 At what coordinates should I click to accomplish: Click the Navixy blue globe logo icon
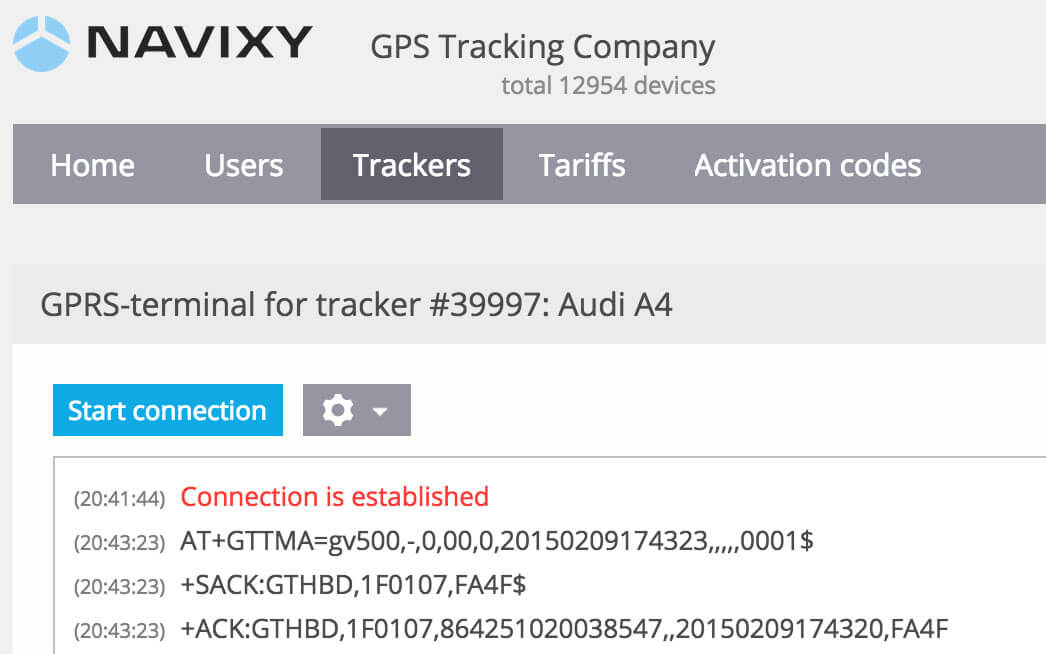(x=41, y=43)
